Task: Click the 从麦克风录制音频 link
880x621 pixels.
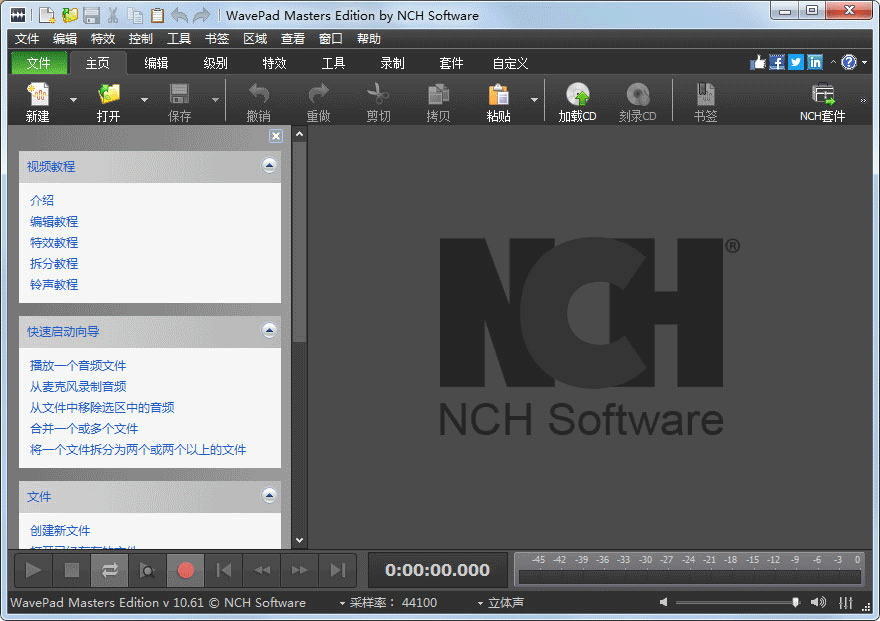Action: point(78,387)
